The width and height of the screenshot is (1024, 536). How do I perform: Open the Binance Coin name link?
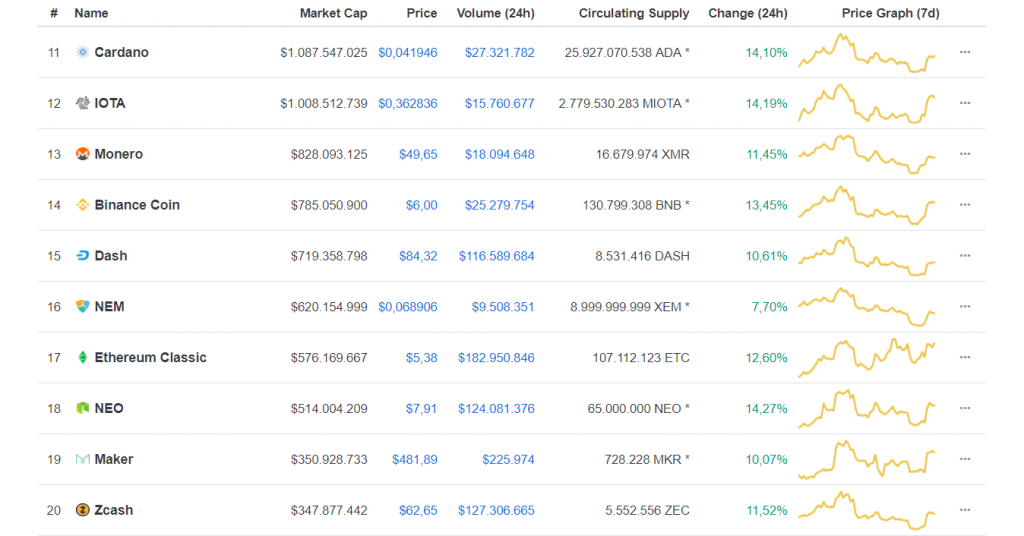coord(137,205)
